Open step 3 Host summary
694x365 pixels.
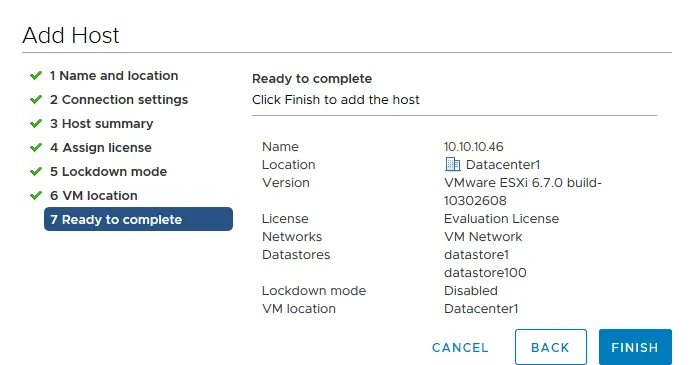(x=101, y=123)
